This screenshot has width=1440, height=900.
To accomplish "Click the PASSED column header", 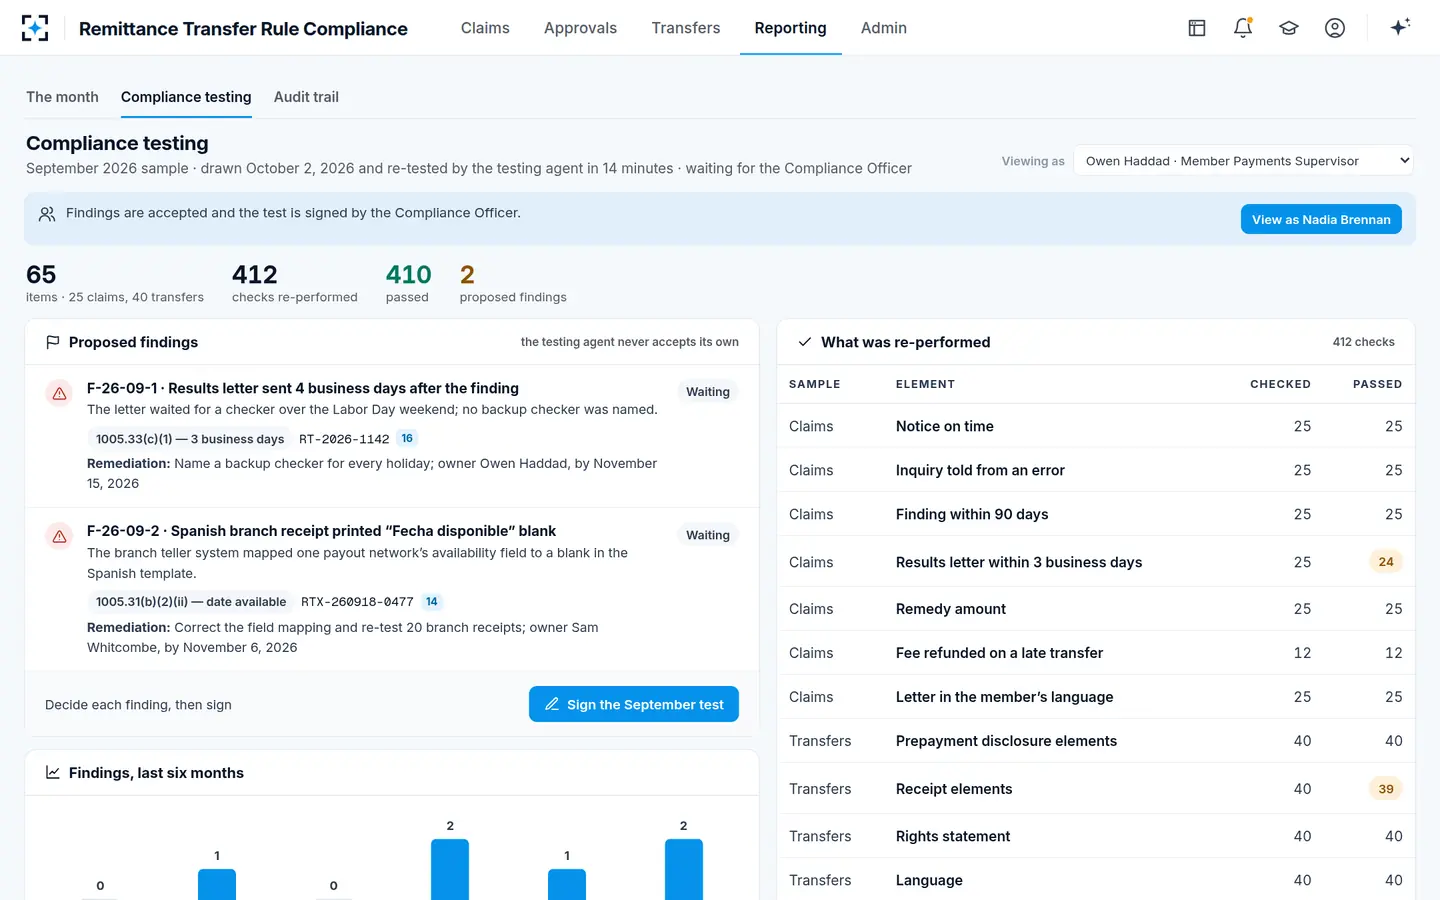I will [1377, 384].
